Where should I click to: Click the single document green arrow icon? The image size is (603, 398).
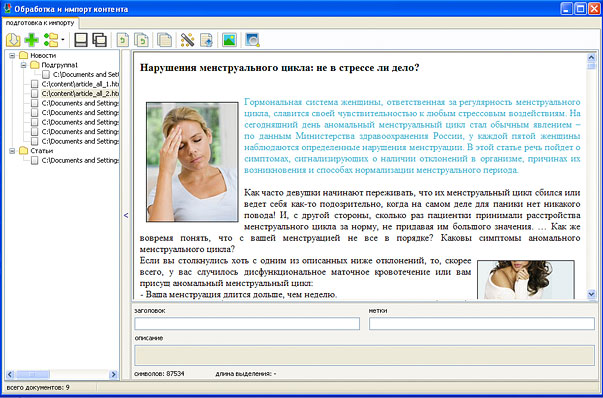(x=123, y=40)
